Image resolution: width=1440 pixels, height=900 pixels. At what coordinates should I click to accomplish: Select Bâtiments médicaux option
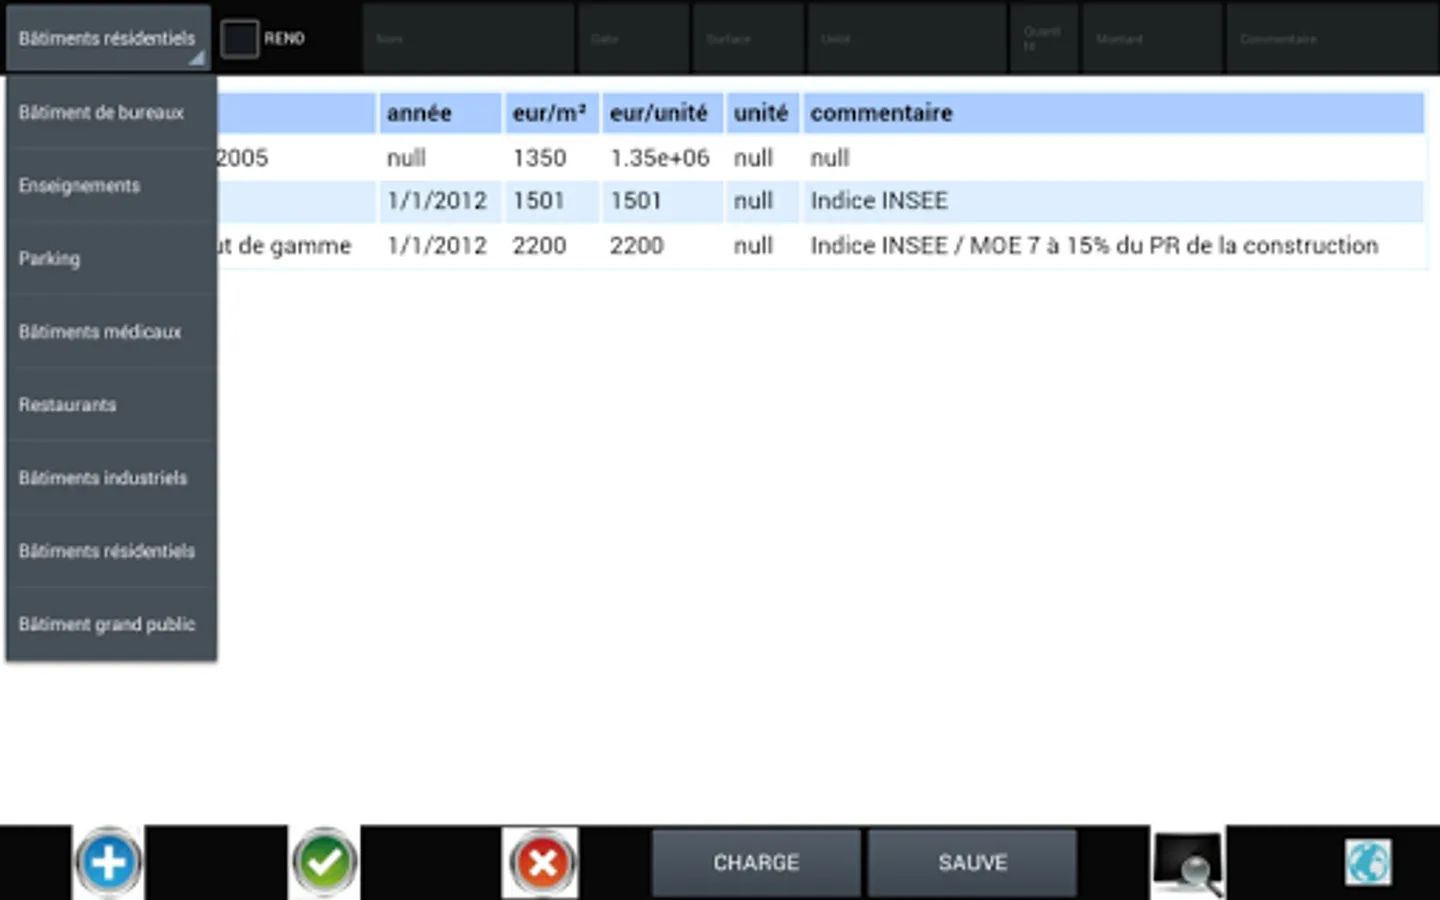coord(111,332)
